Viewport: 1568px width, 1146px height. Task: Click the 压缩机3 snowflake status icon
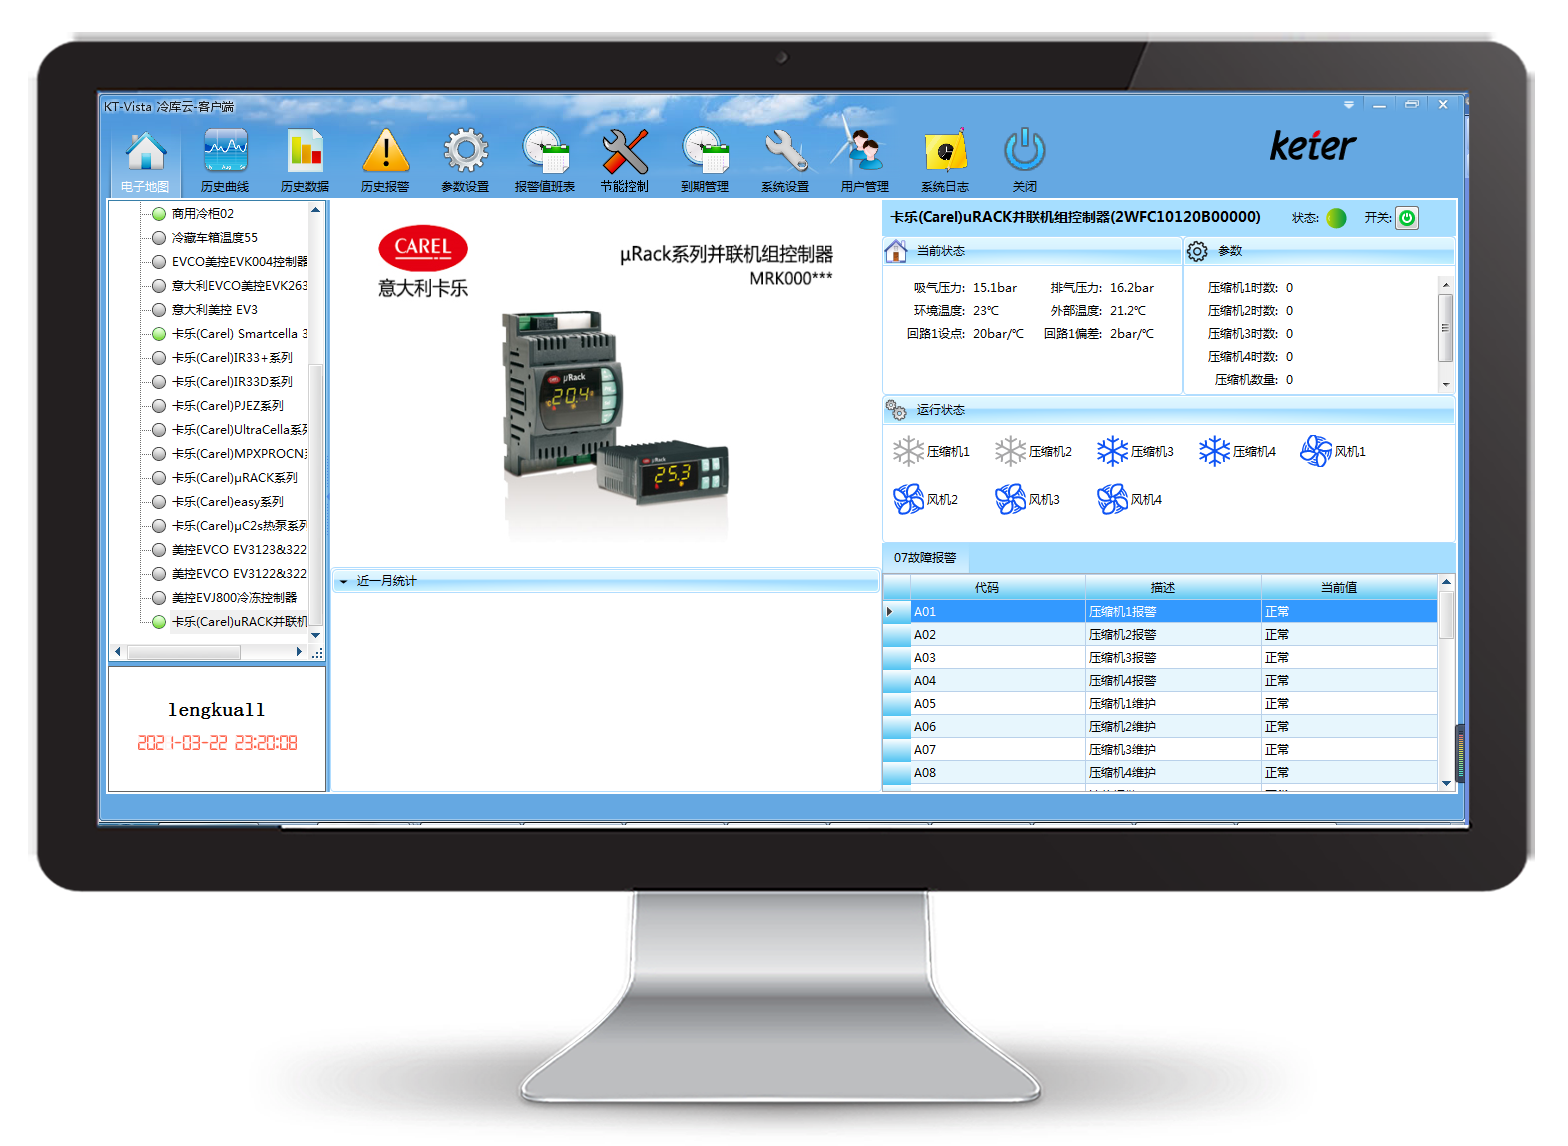point(1112,452)
